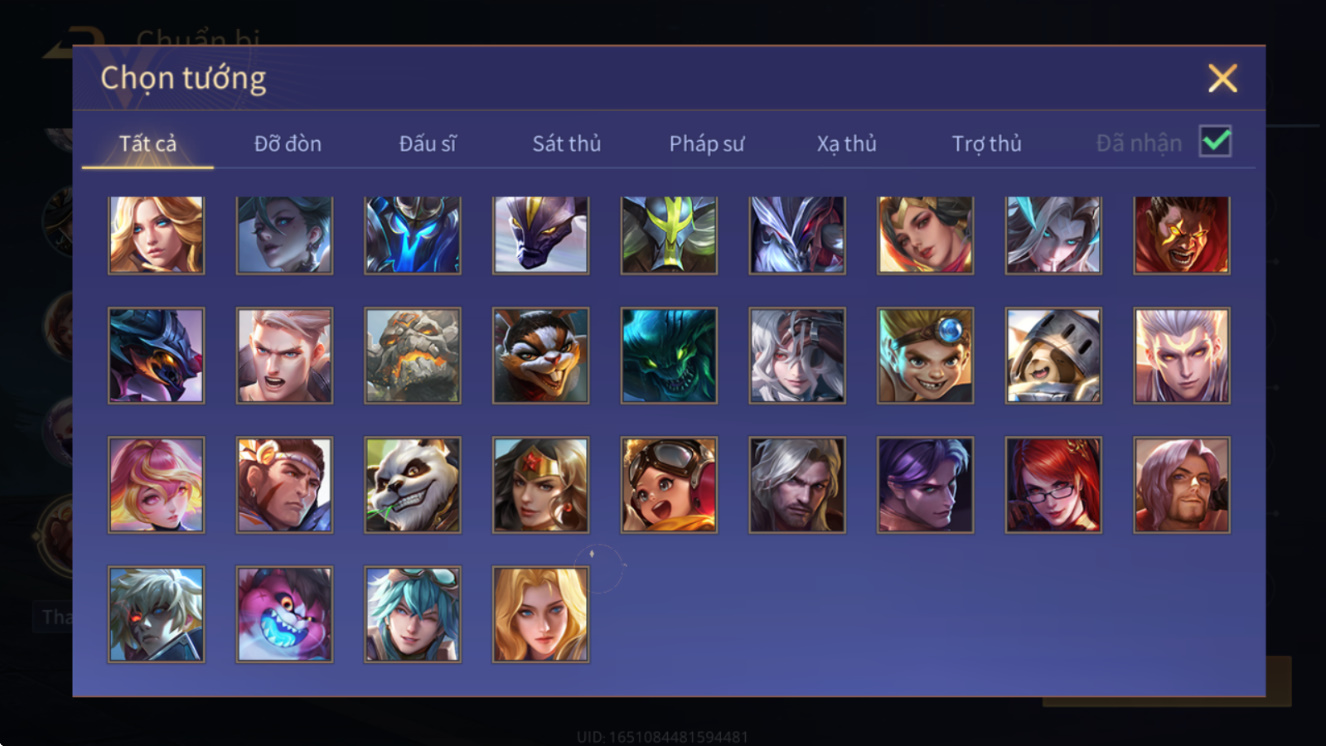Open the Sát thủ tab

click(x=566, y=143)
